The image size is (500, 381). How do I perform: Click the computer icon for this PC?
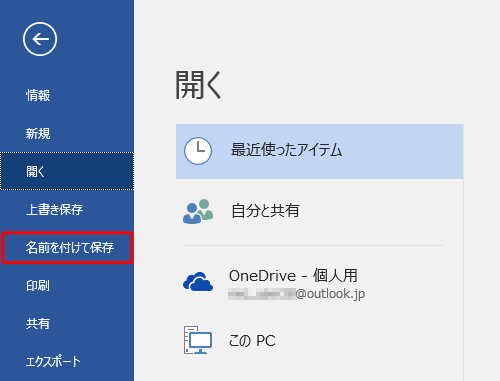pyautogui.click(x=198, y=340)
